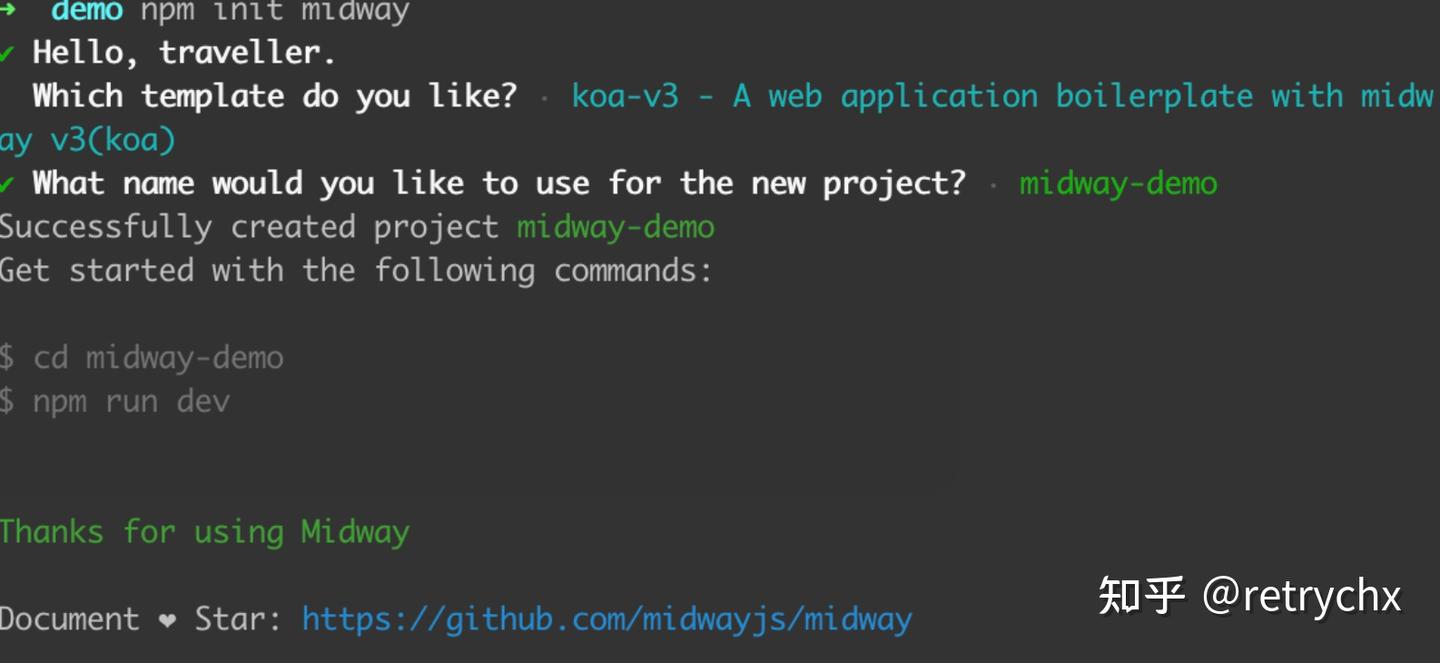
Task: Click the Which template do you like question
Action: point(275,97)
